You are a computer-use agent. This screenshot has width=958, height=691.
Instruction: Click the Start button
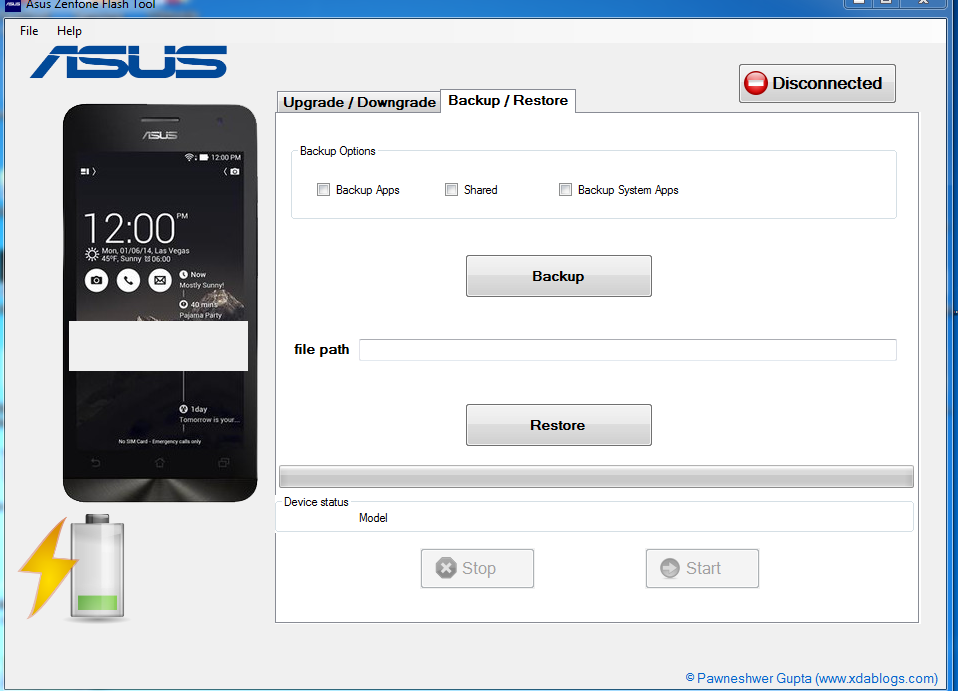(x=702, y=568)
